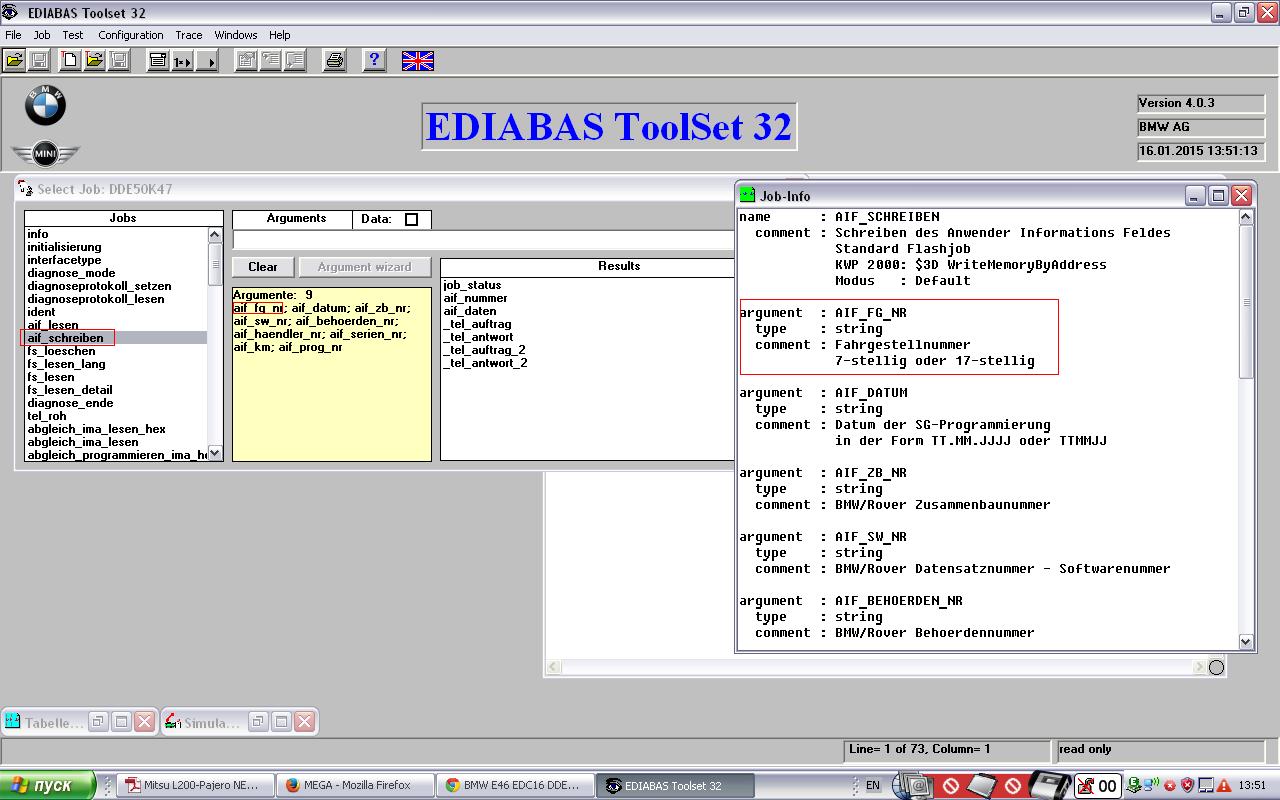Click the taskbar clock showing 13:51
The image size is (1280, 800).
coord(1252,785)
